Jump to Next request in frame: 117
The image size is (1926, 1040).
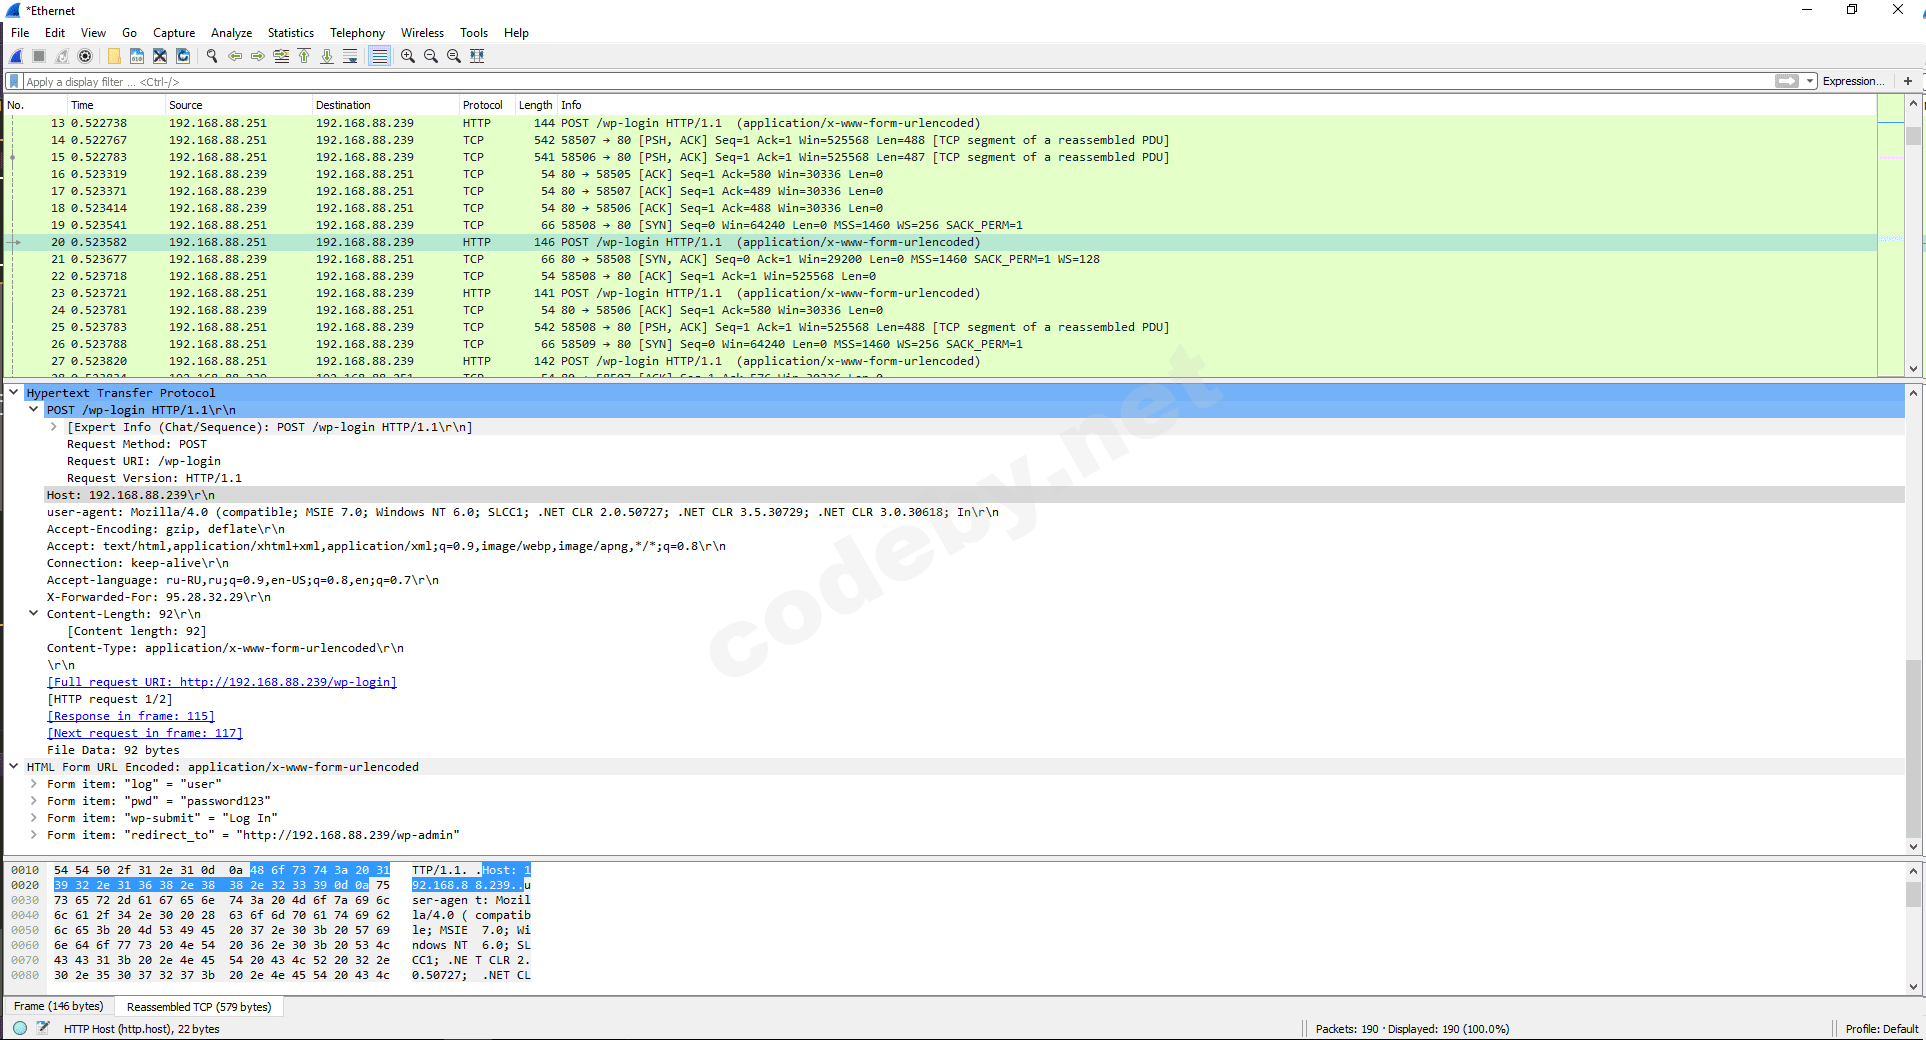145,733
